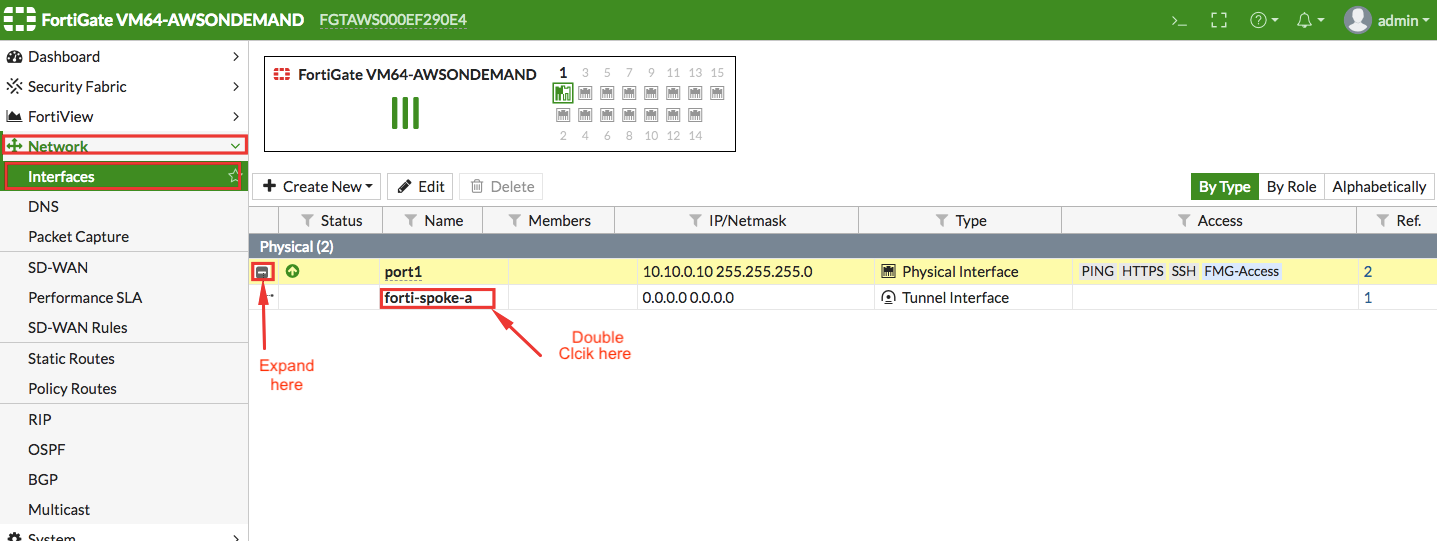
Task: Open the admin user menu
Action: click(x=1388, y=20)
